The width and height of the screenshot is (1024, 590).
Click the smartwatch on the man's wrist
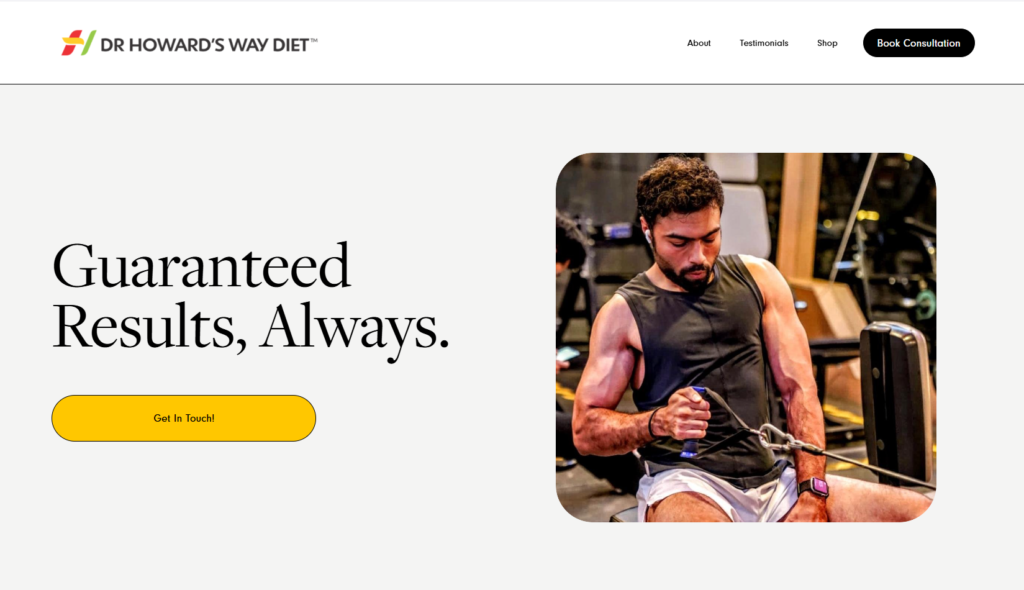click(813, 486)
